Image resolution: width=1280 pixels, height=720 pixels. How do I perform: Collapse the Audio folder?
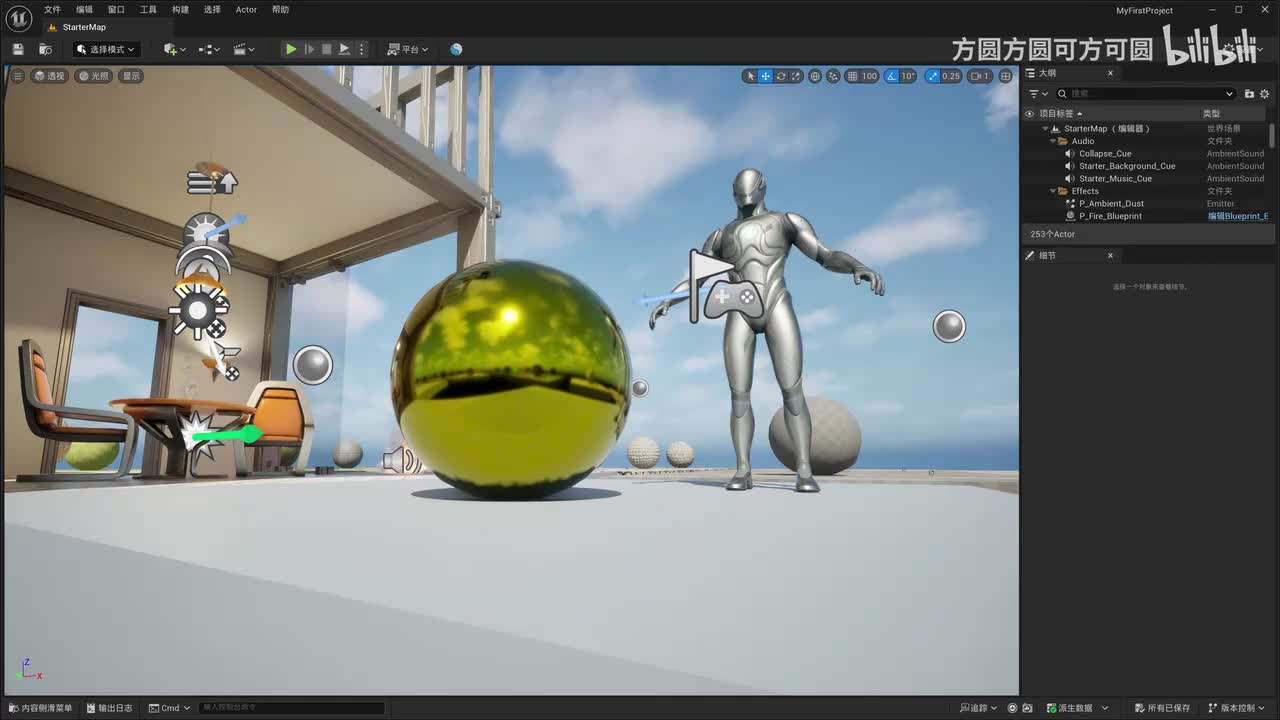pyautogui.click(x=1053, y=141)
